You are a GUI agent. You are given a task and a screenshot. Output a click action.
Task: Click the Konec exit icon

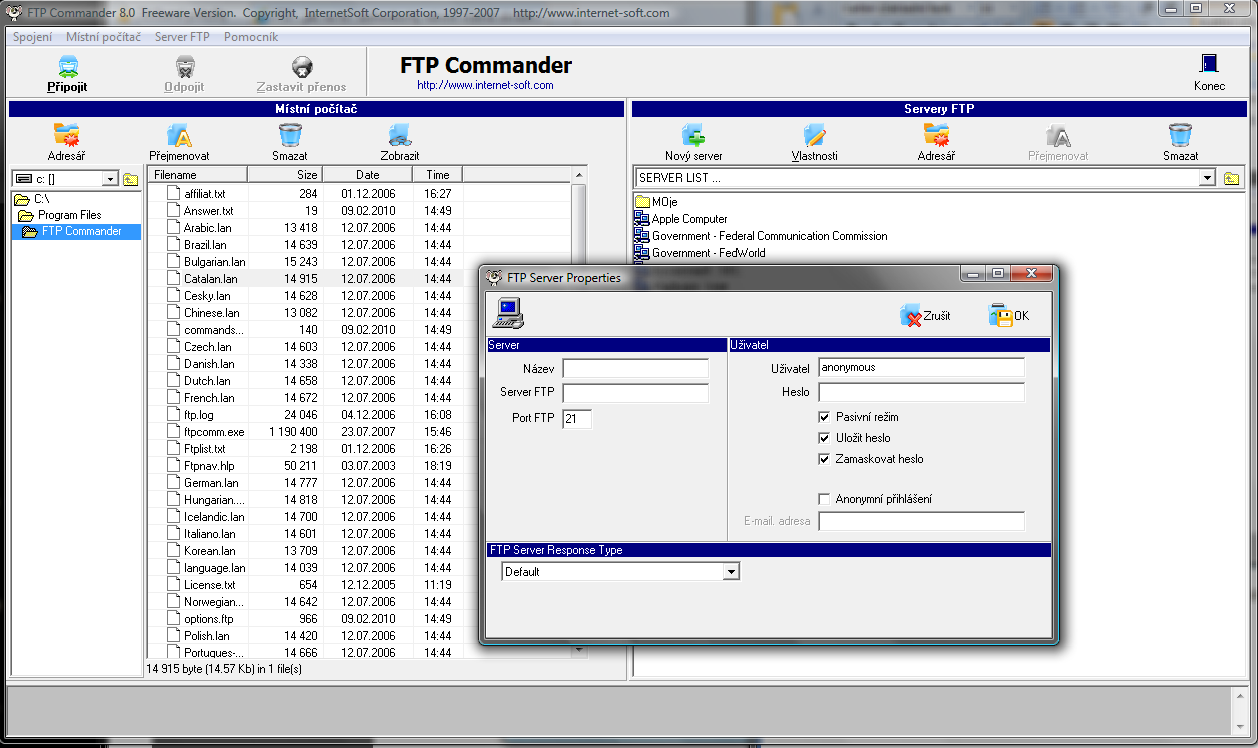click(x=1209, y=65)
